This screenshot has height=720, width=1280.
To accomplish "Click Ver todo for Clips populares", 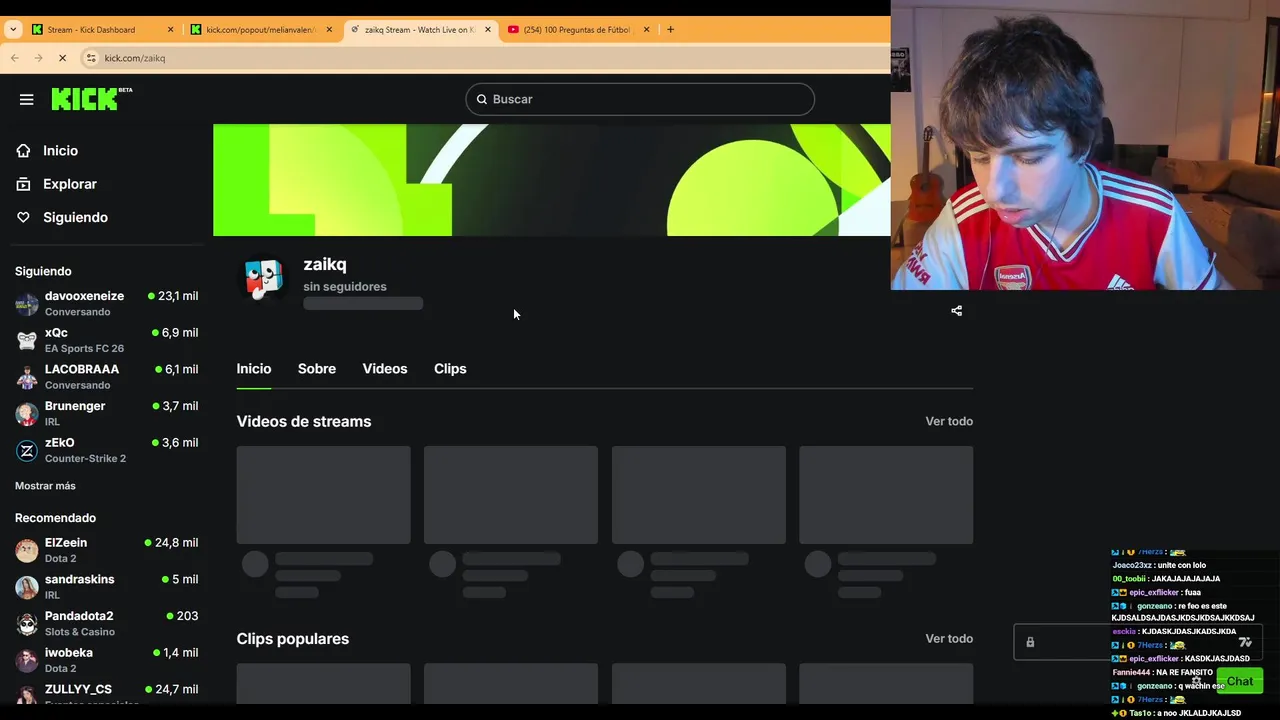I will pos(949,639).
